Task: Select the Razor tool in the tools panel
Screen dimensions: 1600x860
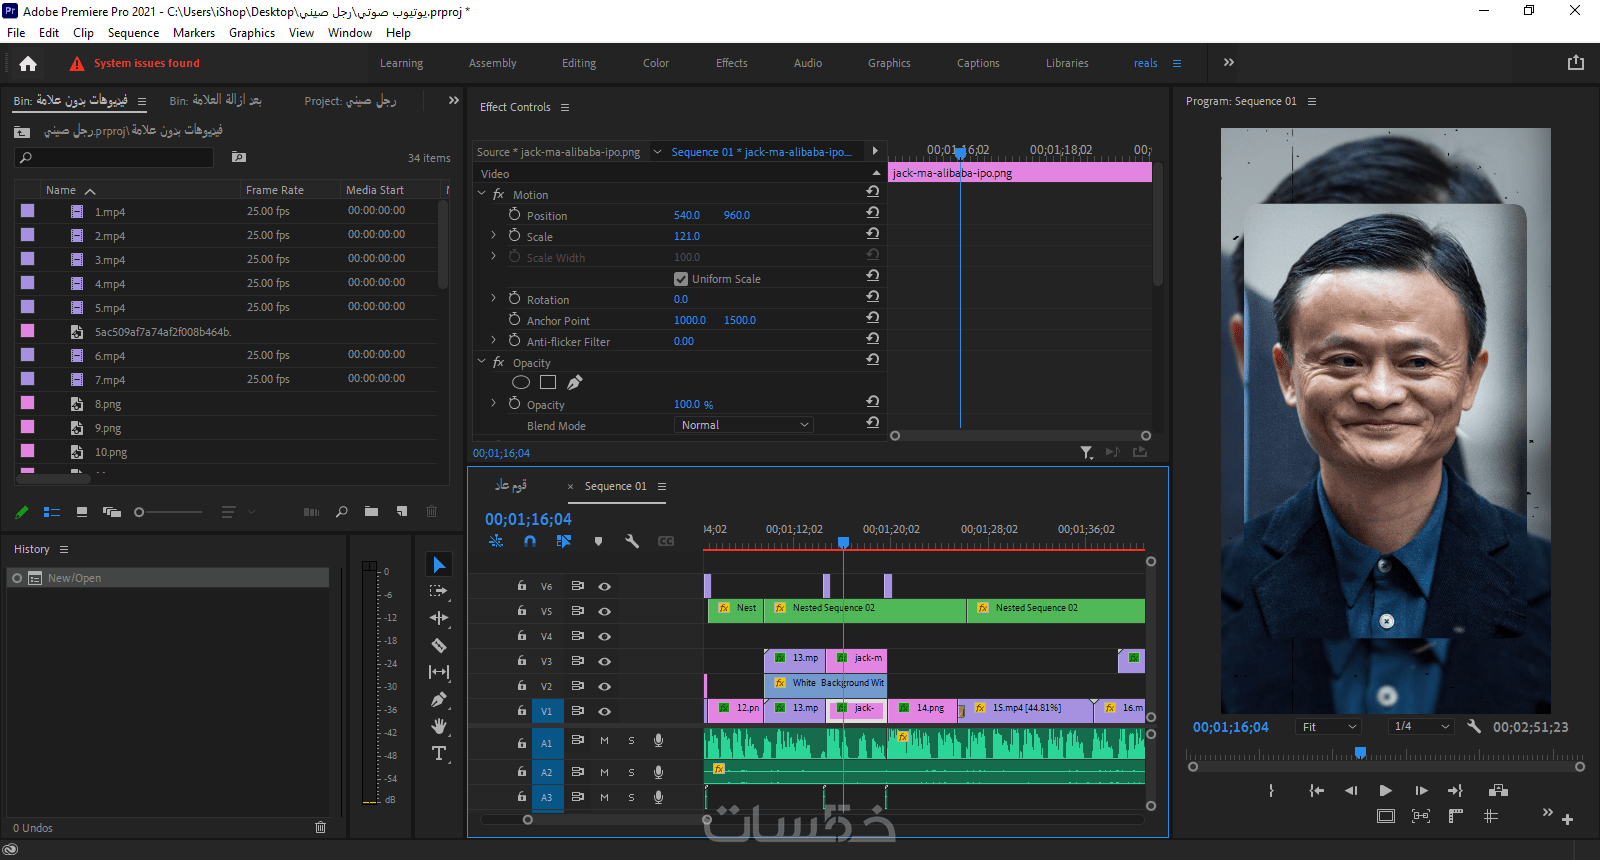Action: (438, 646)
